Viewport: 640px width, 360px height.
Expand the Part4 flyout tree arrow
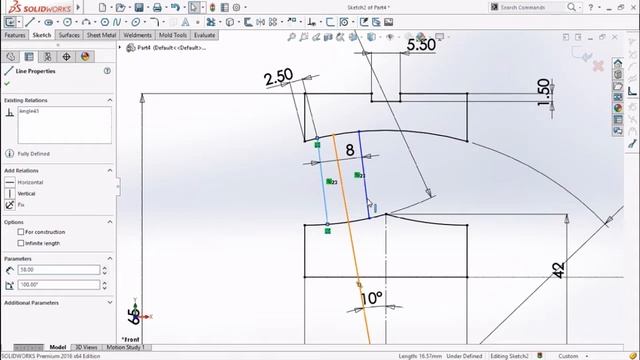120,48
